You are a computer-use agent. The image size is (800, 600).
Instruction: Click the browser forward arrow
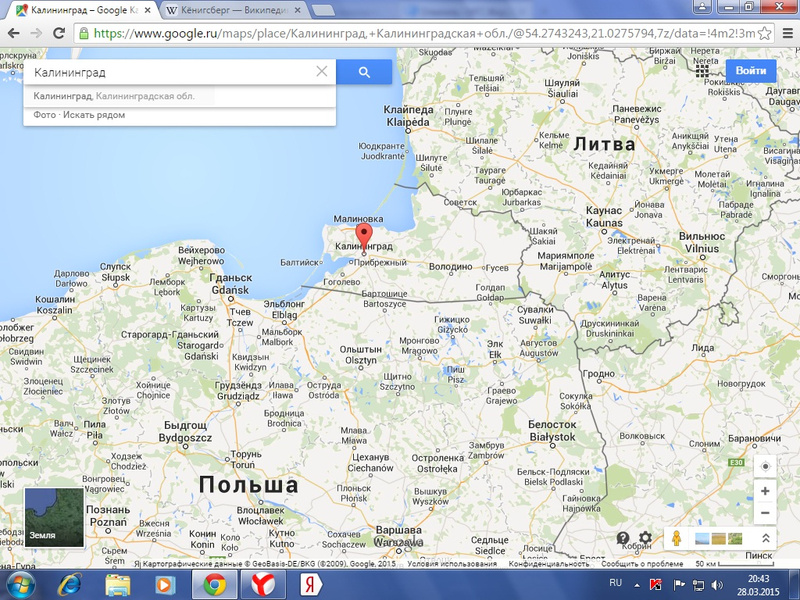(x=36, y=34)
